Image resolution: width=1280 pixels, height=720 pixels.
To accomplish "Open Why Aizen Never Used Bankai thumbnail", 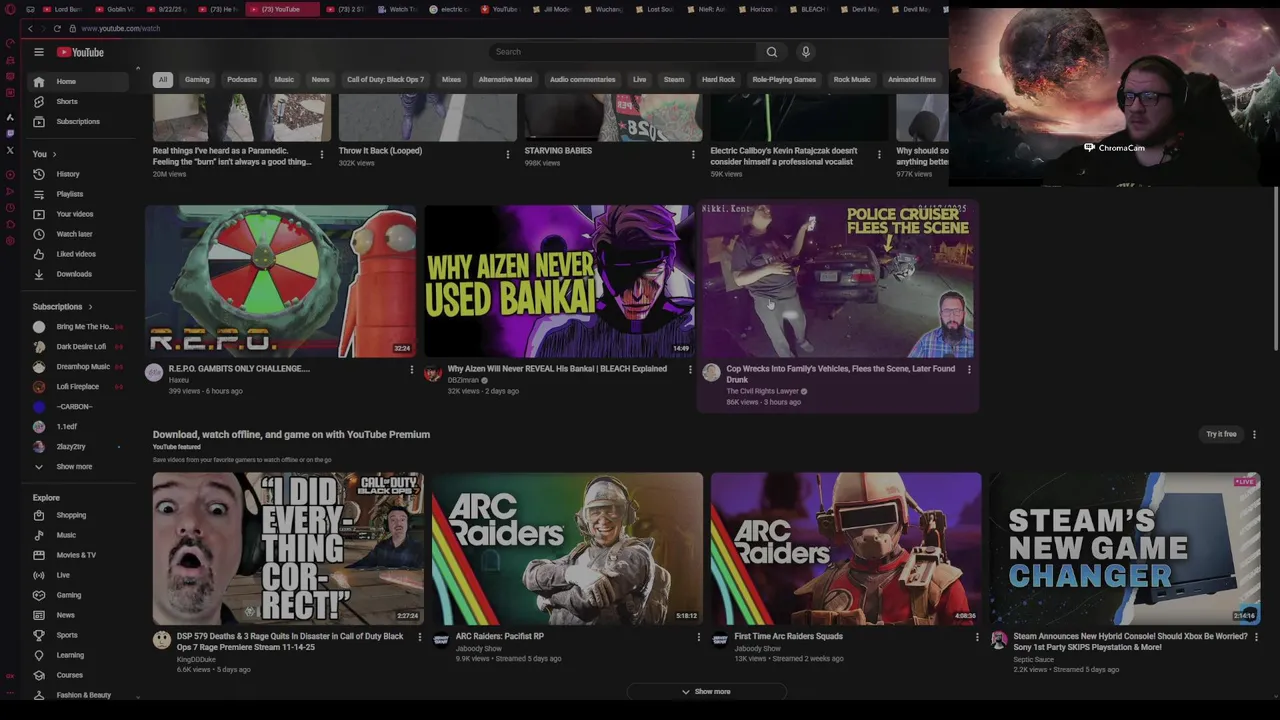I will [x=559, y=281].
